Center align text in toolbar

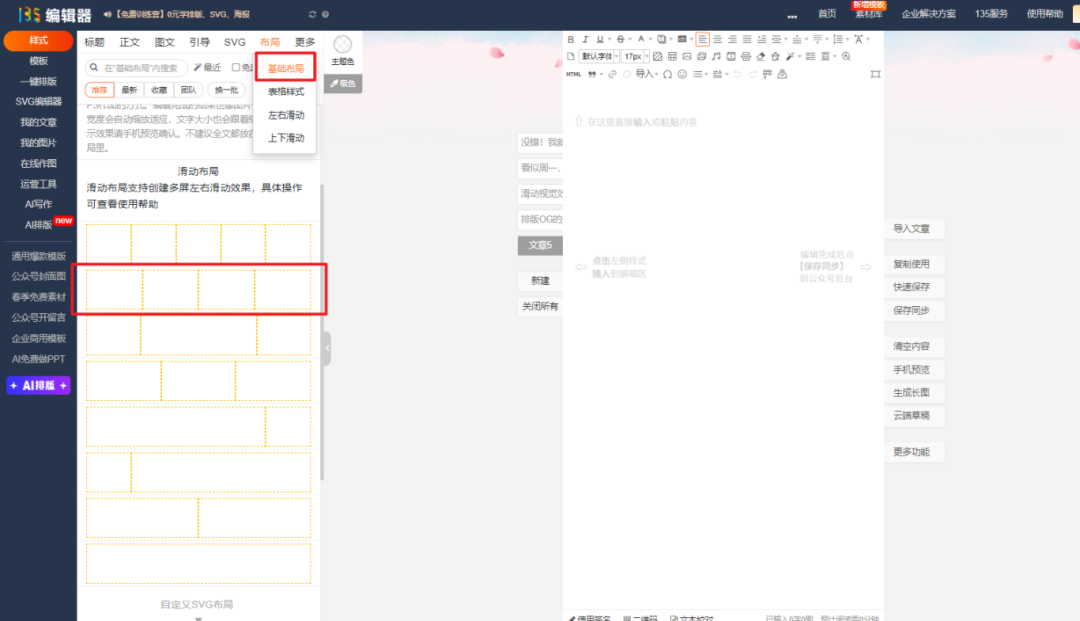(x=718, y=39)
